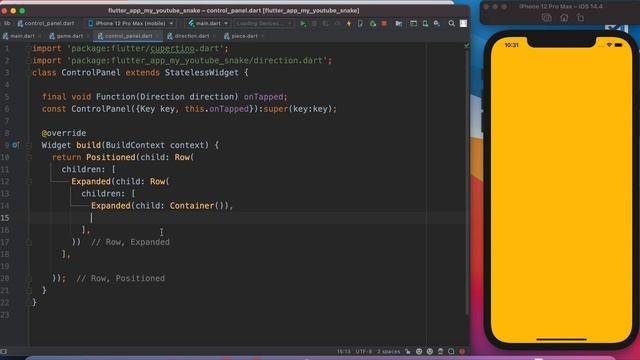The height and width of the screenshot is (360, 640).
Task: Click the round event log icon in status bar
Action: coord(451,351)
